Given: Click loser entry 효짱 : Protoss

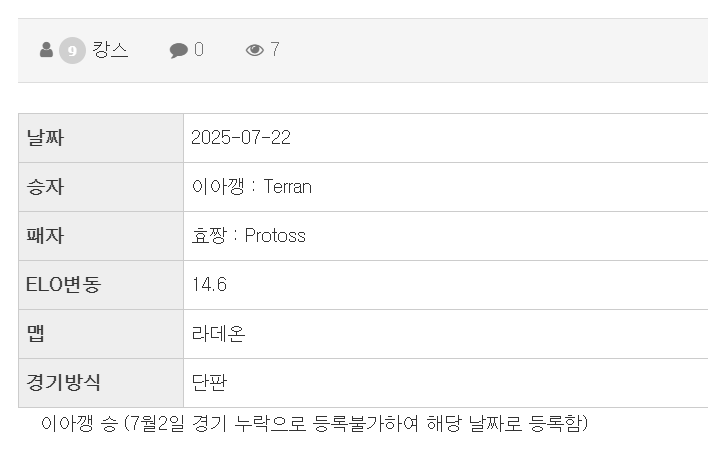Looking at the screenshot, I should [248, 236].
